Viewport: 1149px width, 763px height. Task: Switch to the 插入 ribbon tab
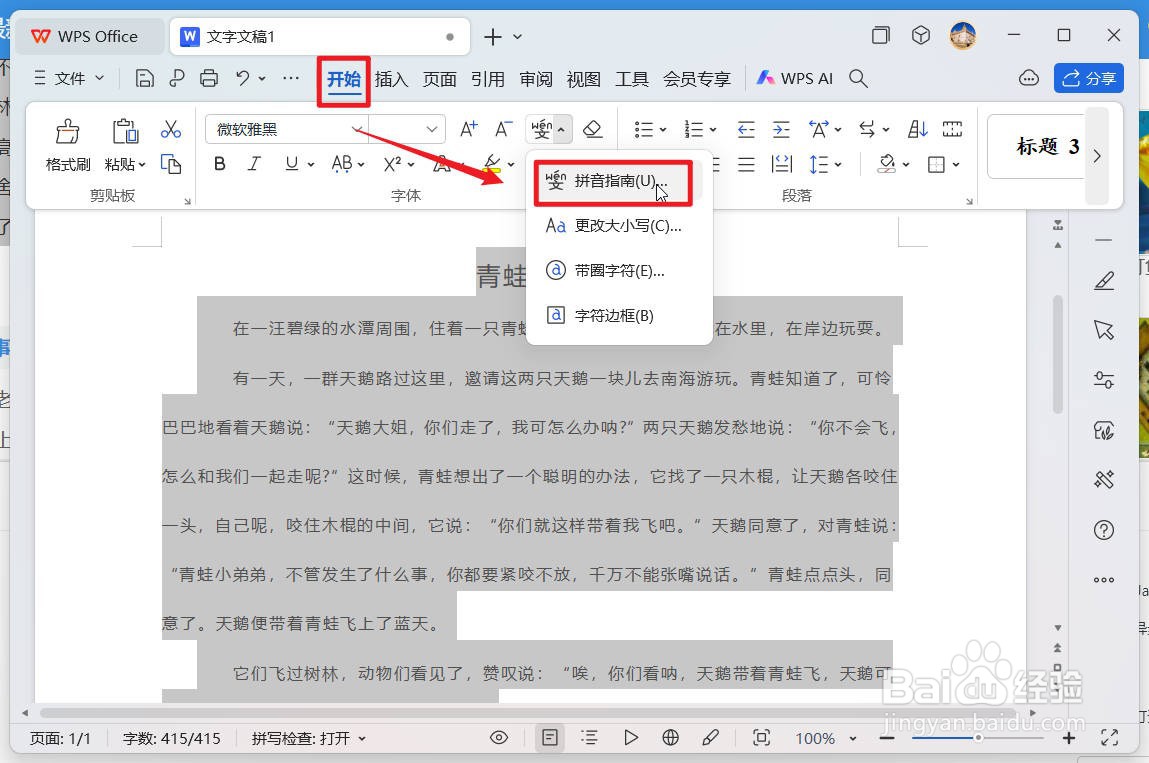pos(391,78)
